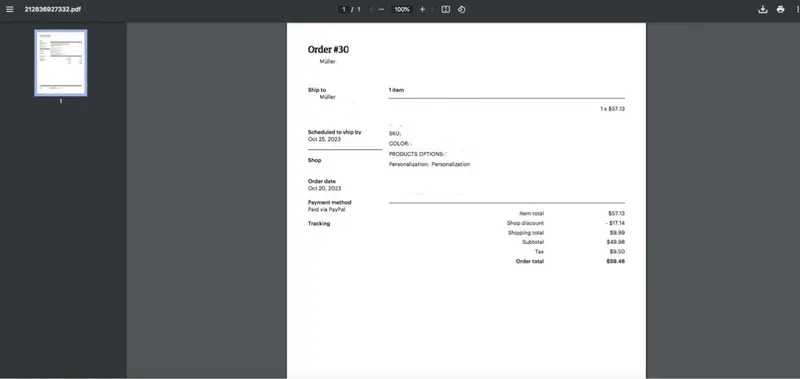The width and height of the screenshot is (800, 379).
Task: Click the Ship to label
Action: coord(317,90)
